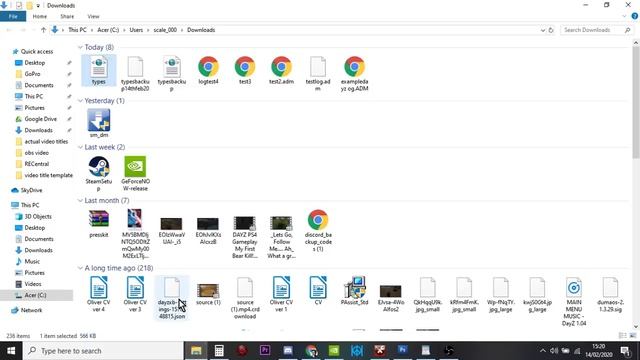This screenshot has height=360, width=640.
Task: Open Network in the navigation pane
Action: 31,310
